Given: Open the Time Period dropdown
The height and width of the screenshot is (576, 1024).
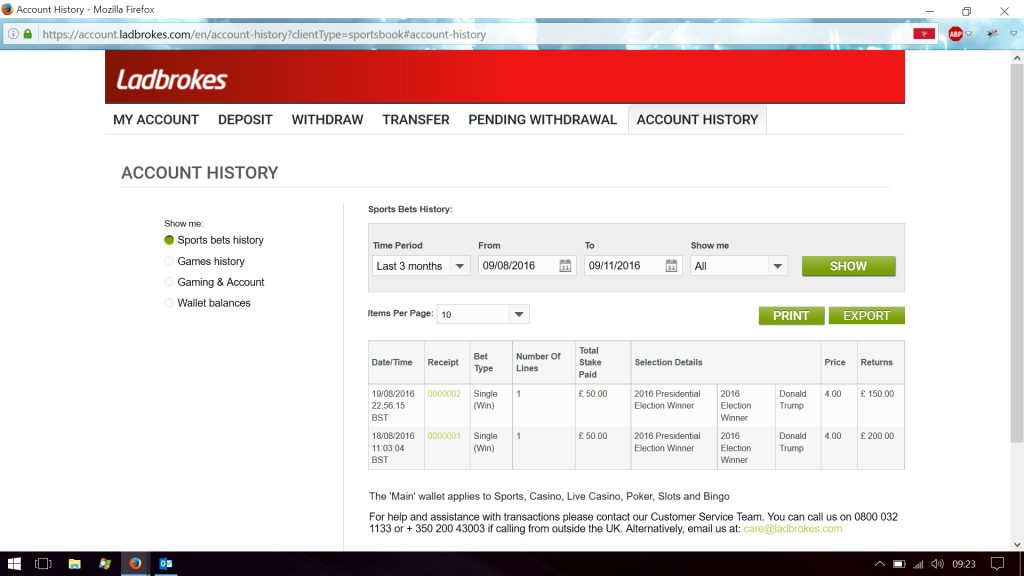Looking at the screenshot, I should [421, 266].
